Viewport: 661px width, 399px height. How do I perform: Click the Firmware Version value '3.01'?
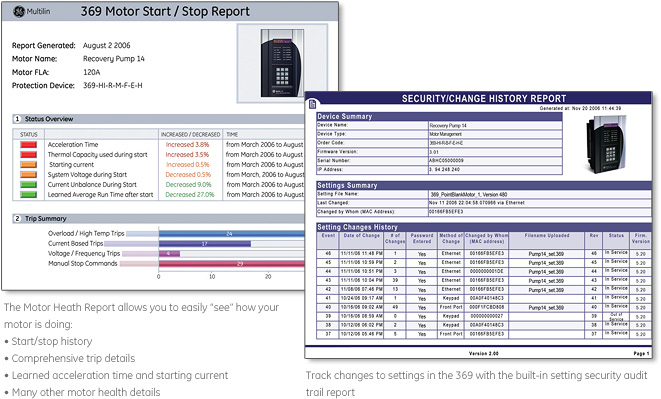click(434, 152)
